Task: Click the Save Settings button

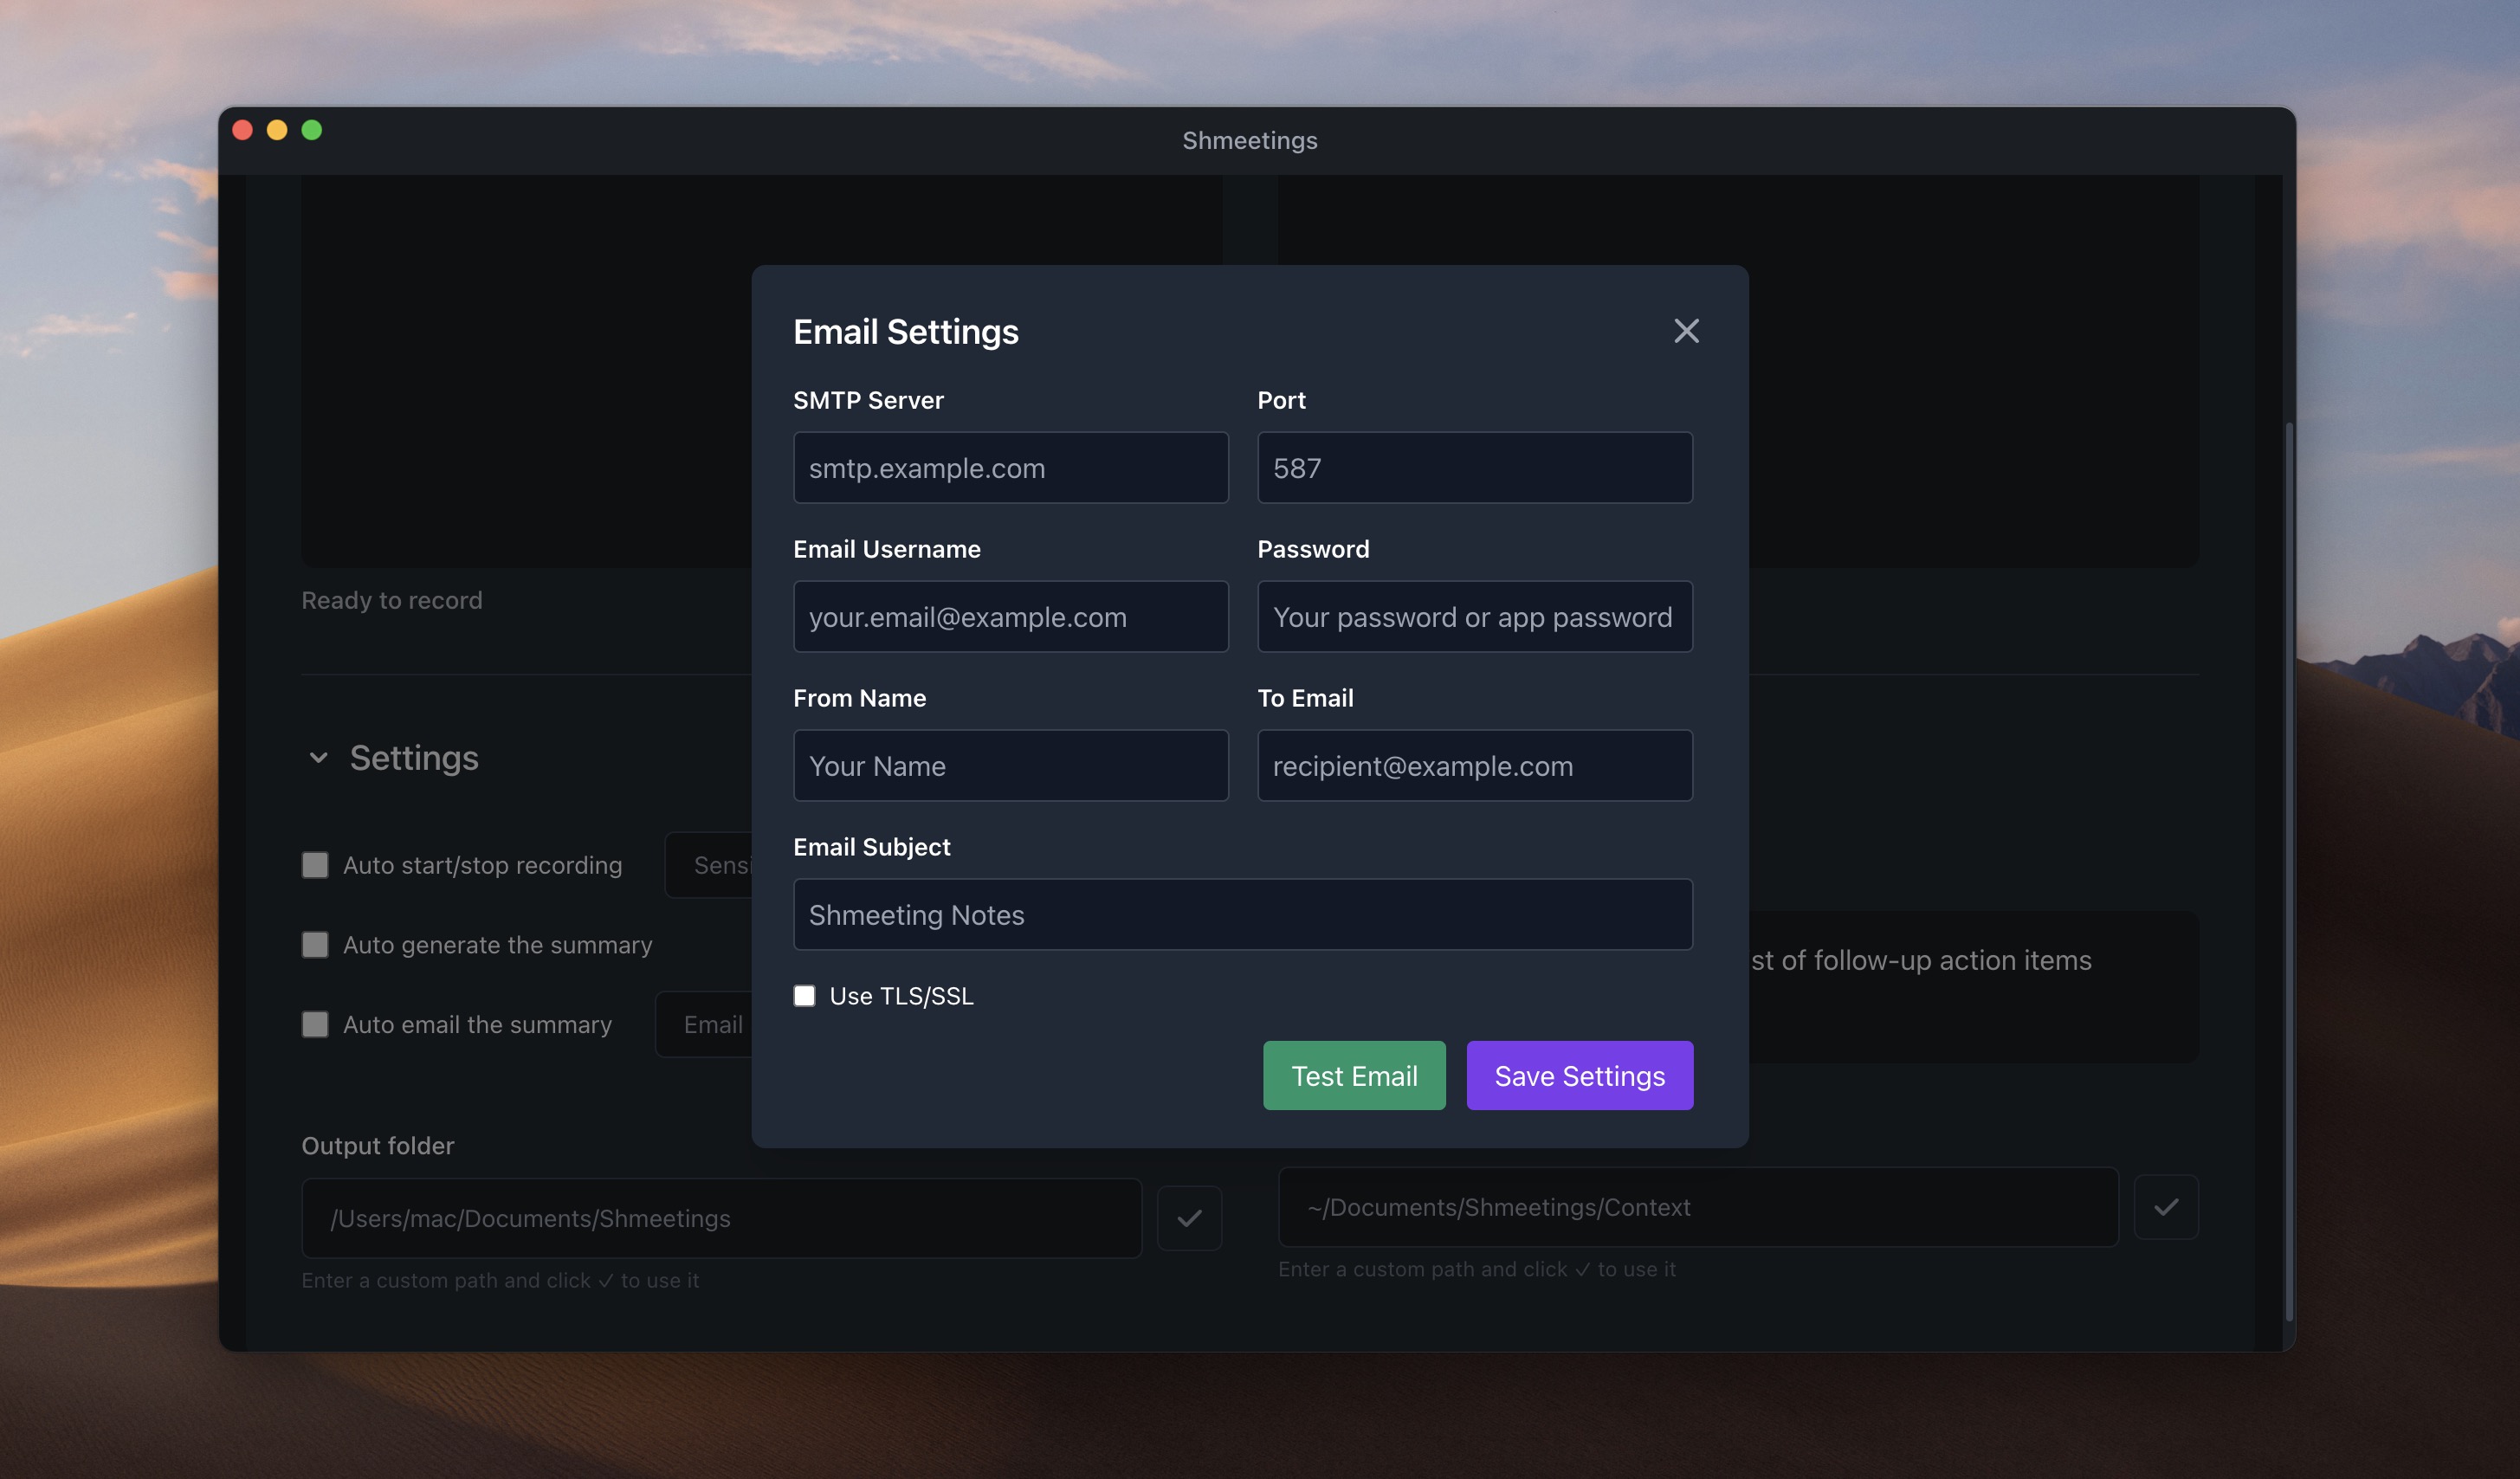Action: click(1579, 1076)
